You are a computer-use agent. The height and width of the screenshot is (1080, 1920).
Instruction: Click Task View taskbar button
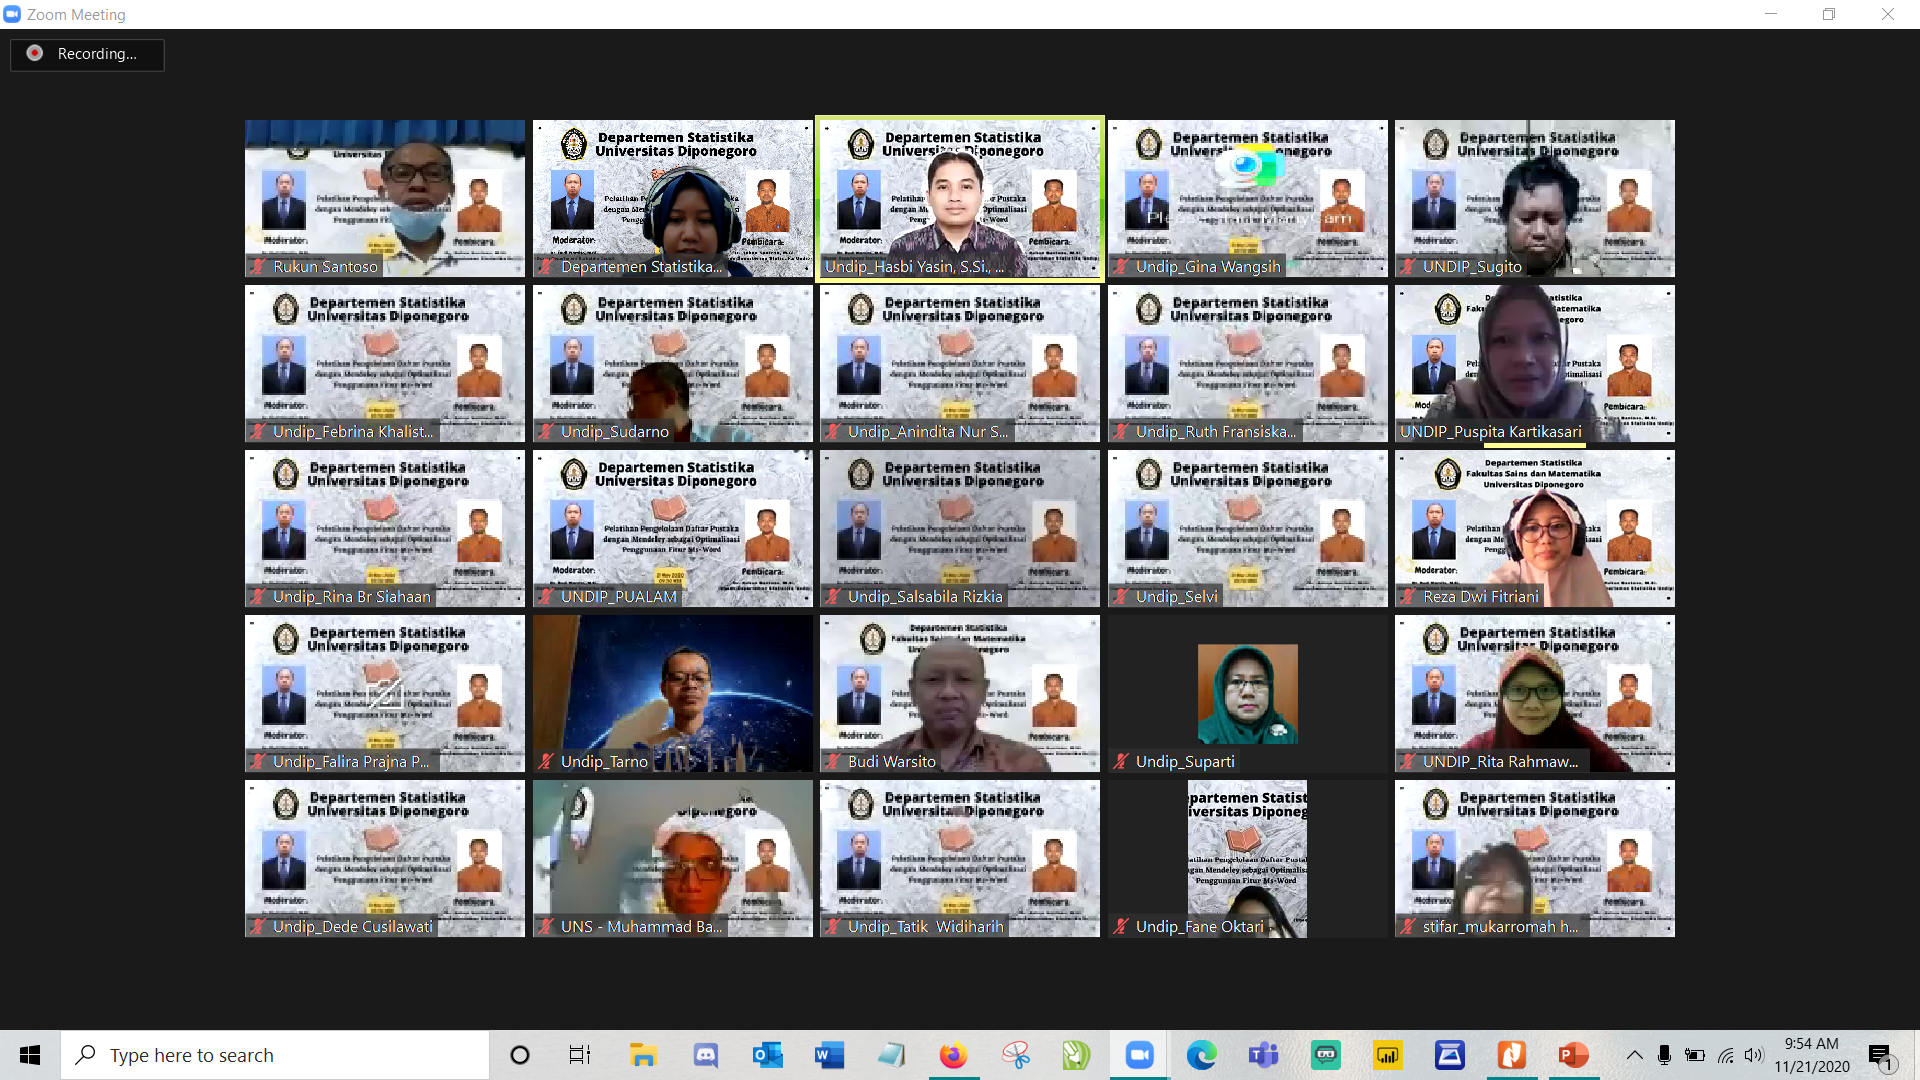(x=580, y=1055)
